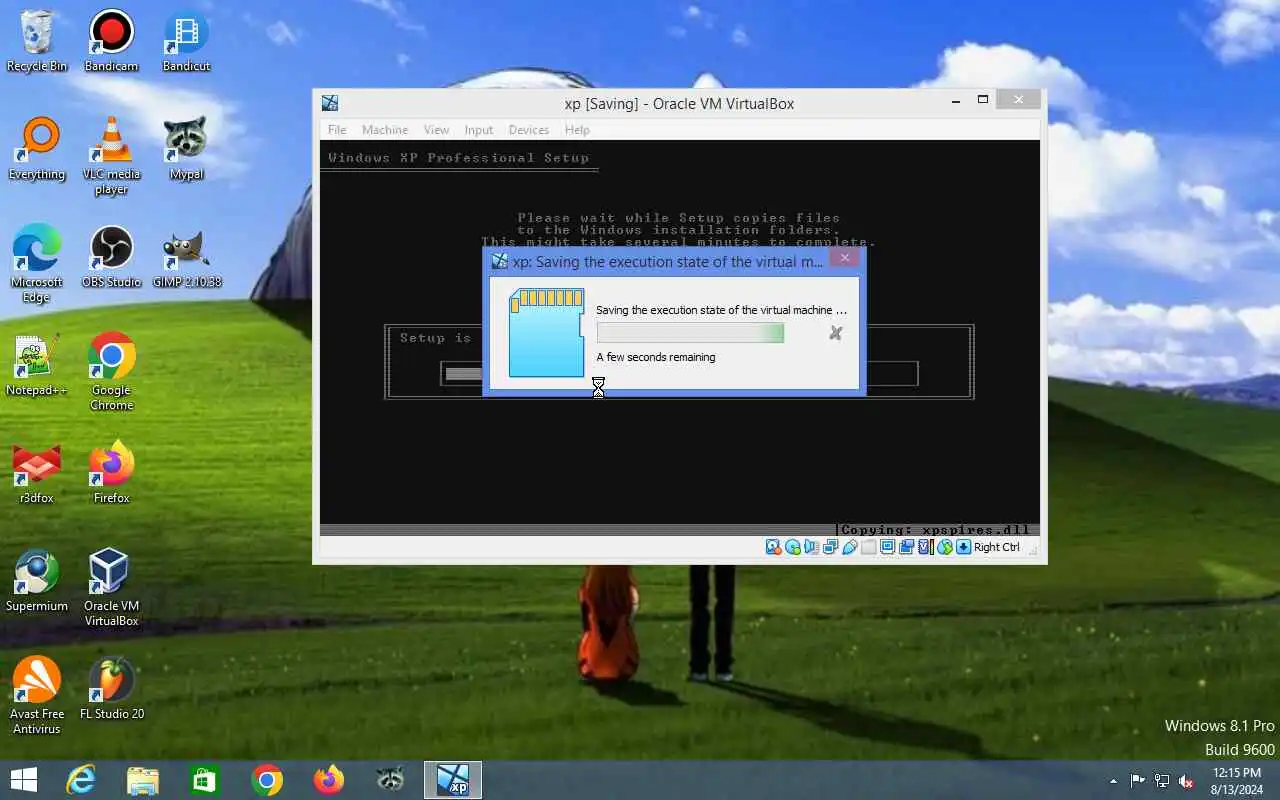This screenshot has width=1280, height=800.
Task: Cancel saving via the X beside progress bar
Action: [836, 333]
